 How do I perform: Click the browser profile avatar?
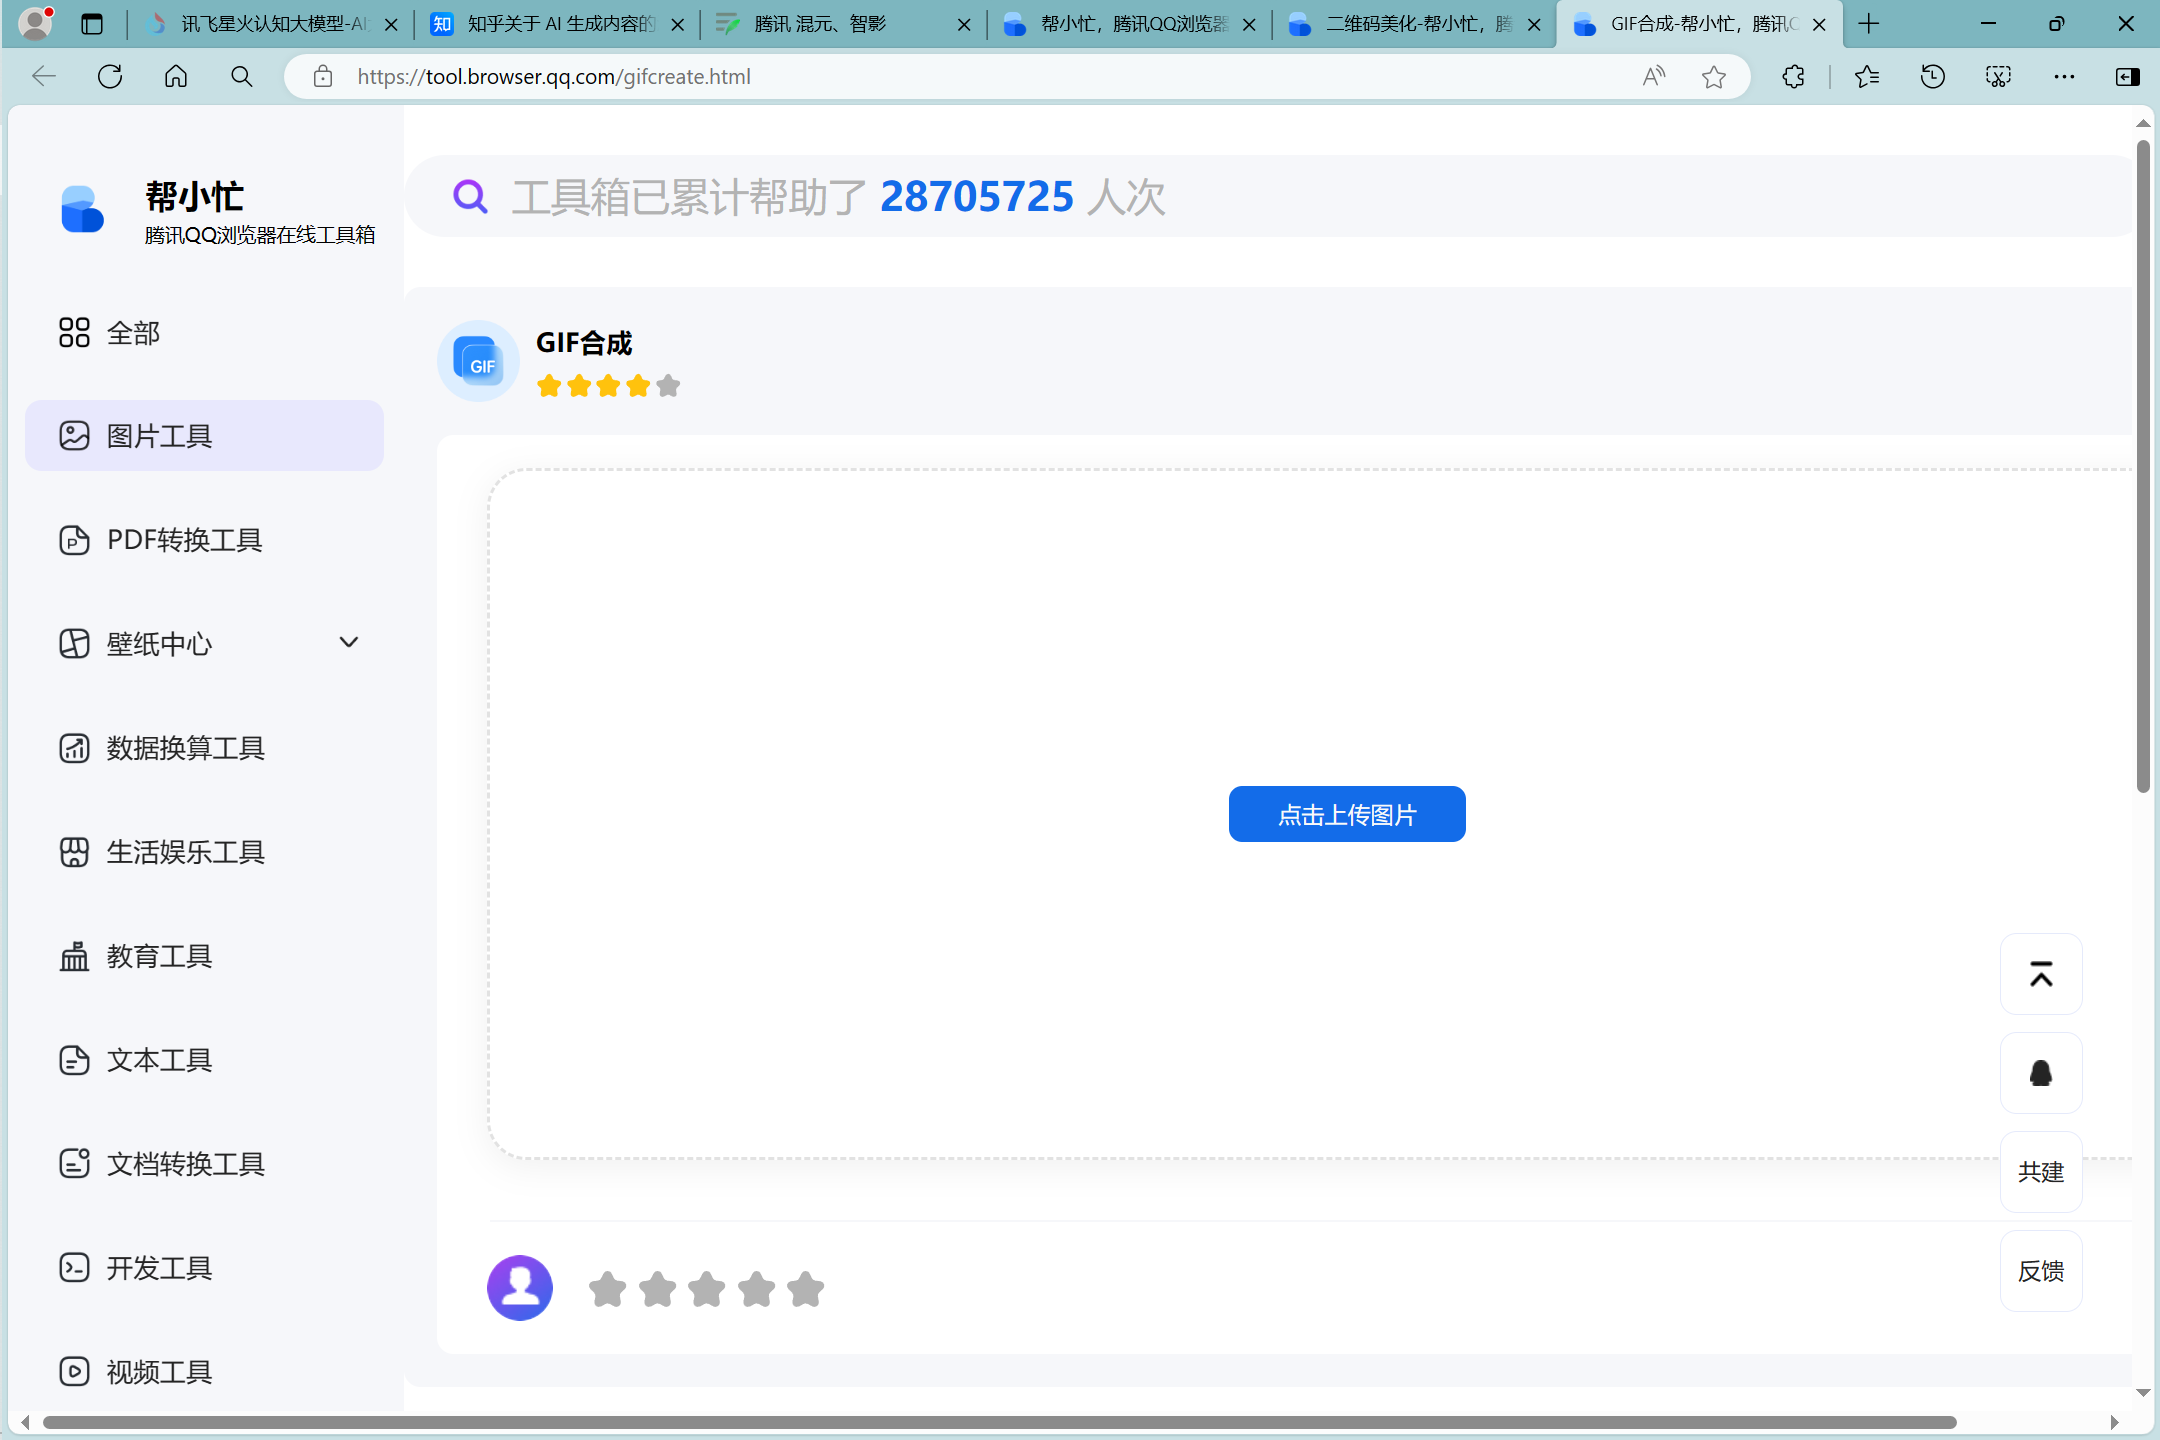[x=36, y=23]
